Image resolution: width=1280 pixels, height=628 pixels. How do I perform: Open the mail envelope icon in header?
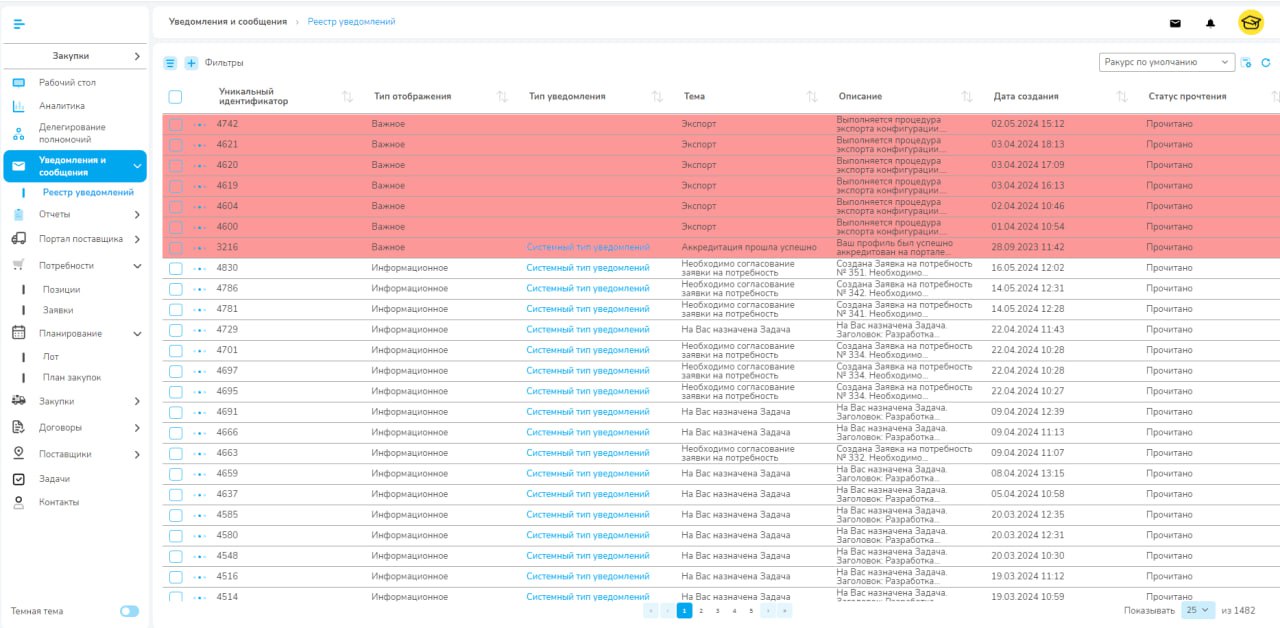(1175, 23)
